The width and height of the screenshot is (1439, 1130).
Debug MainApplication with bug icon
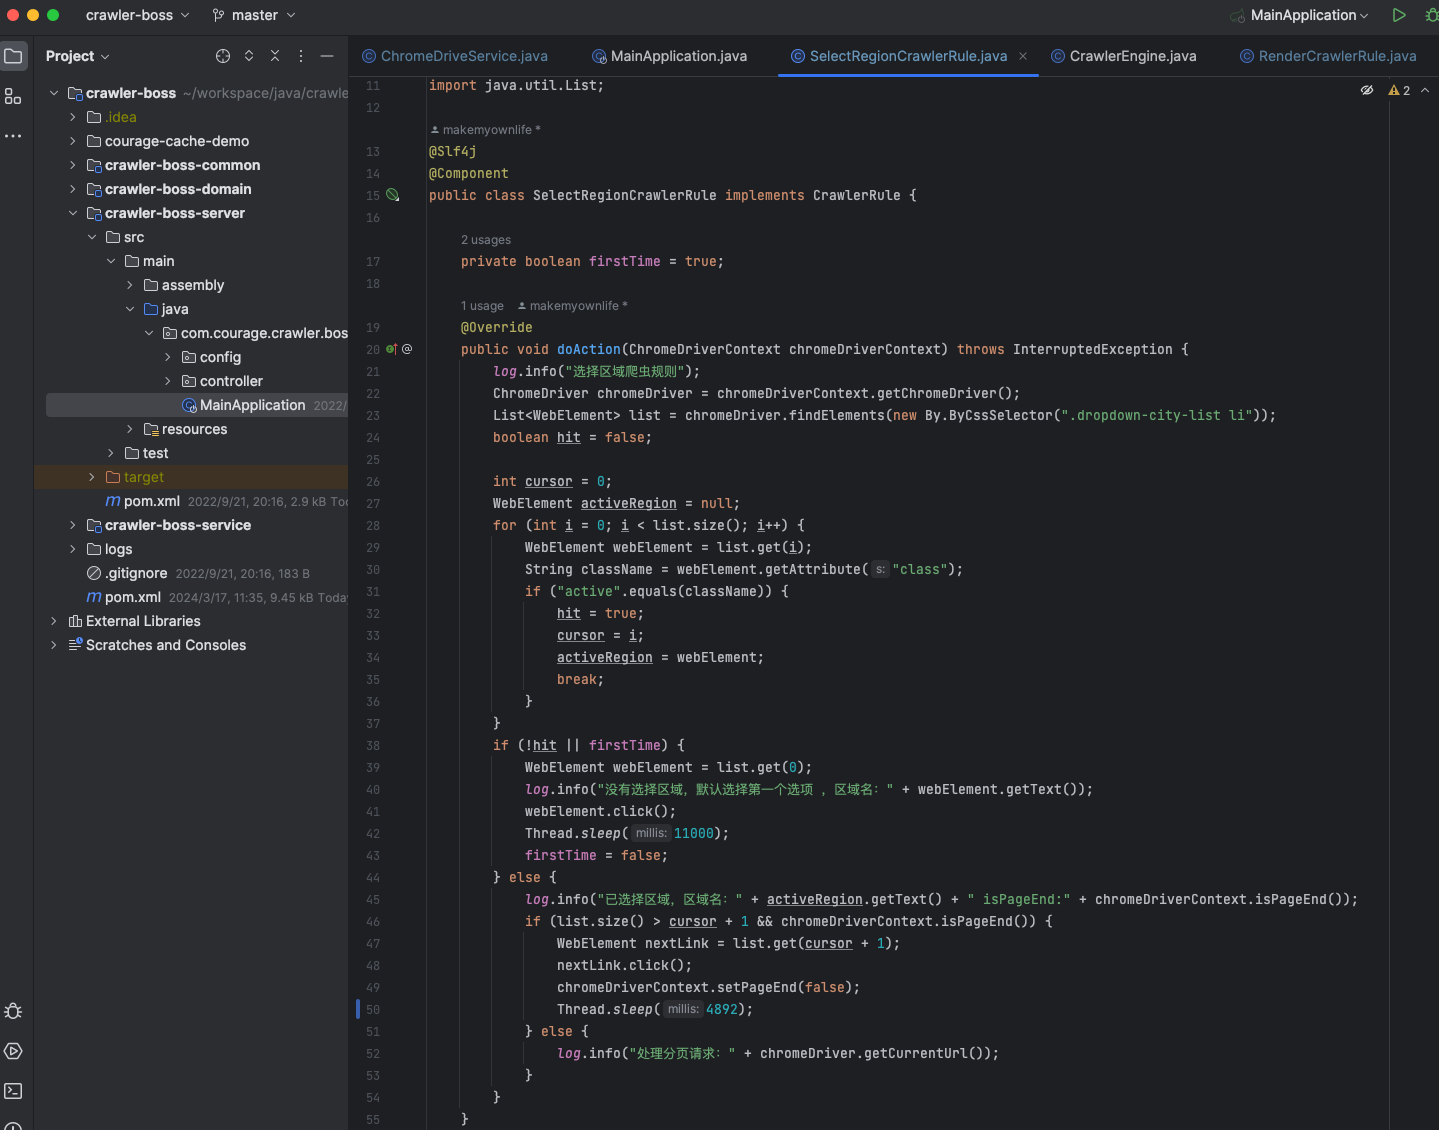point(1431,15)
